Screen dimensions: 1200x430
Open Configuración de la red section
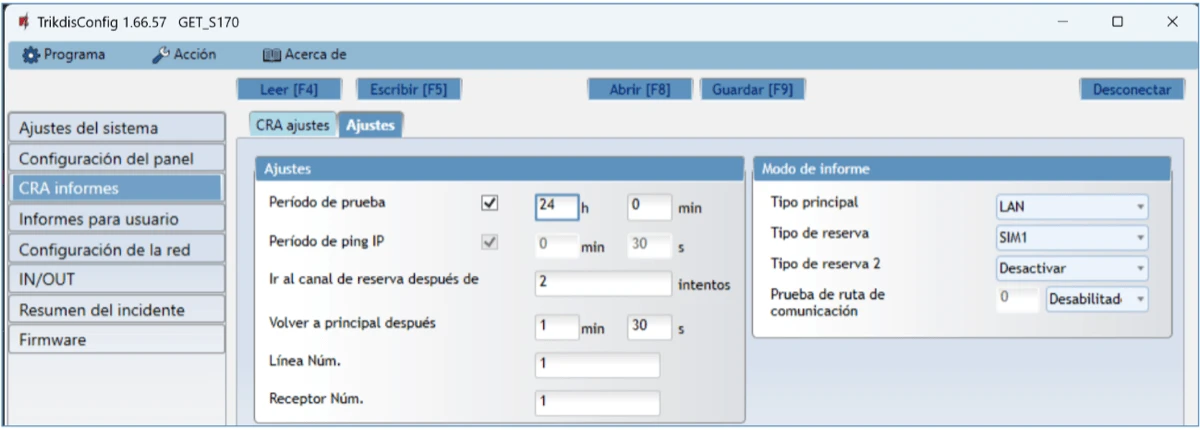pyautogui.click(x=115, y=249)
